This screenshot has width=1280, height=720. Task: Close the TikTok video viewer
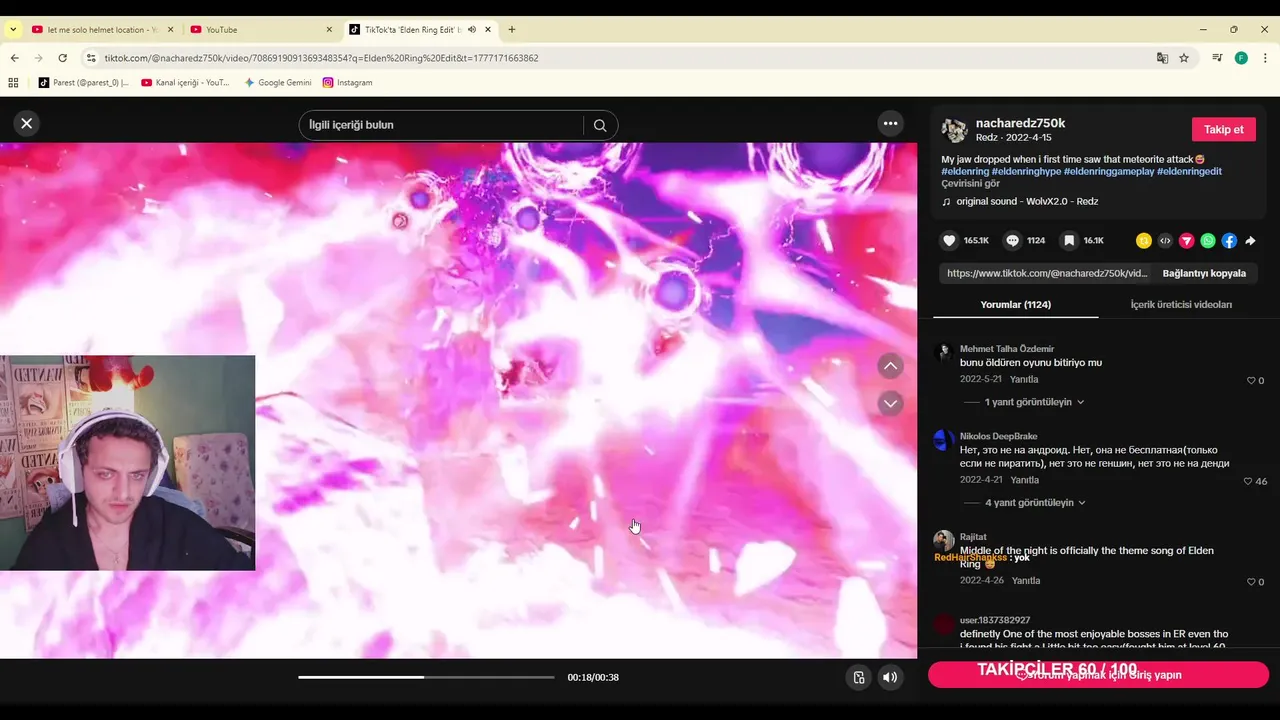(27, 123)
